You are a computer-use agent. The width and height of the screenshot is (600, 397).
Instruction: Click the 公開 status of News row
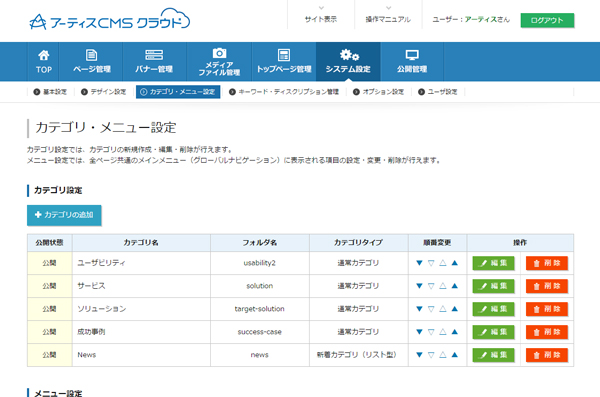(49, 355)
